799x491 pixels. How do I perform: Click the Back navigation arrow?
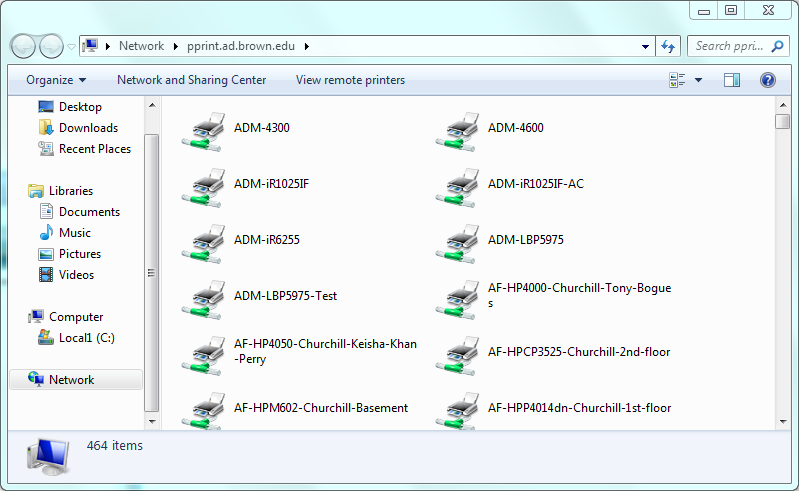point(23,47)
